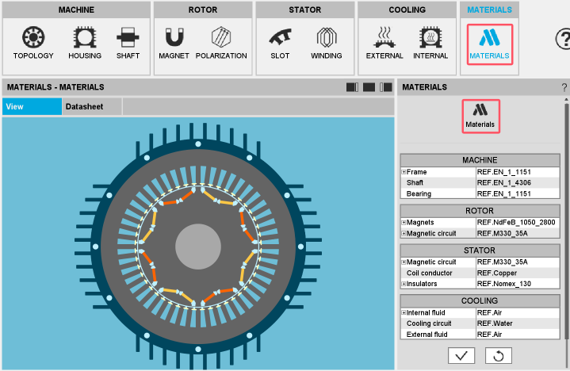This screenshot has height=371, width=570.
Task: Click the light gray shaft circle in motor view
Action: coord(198,246)
